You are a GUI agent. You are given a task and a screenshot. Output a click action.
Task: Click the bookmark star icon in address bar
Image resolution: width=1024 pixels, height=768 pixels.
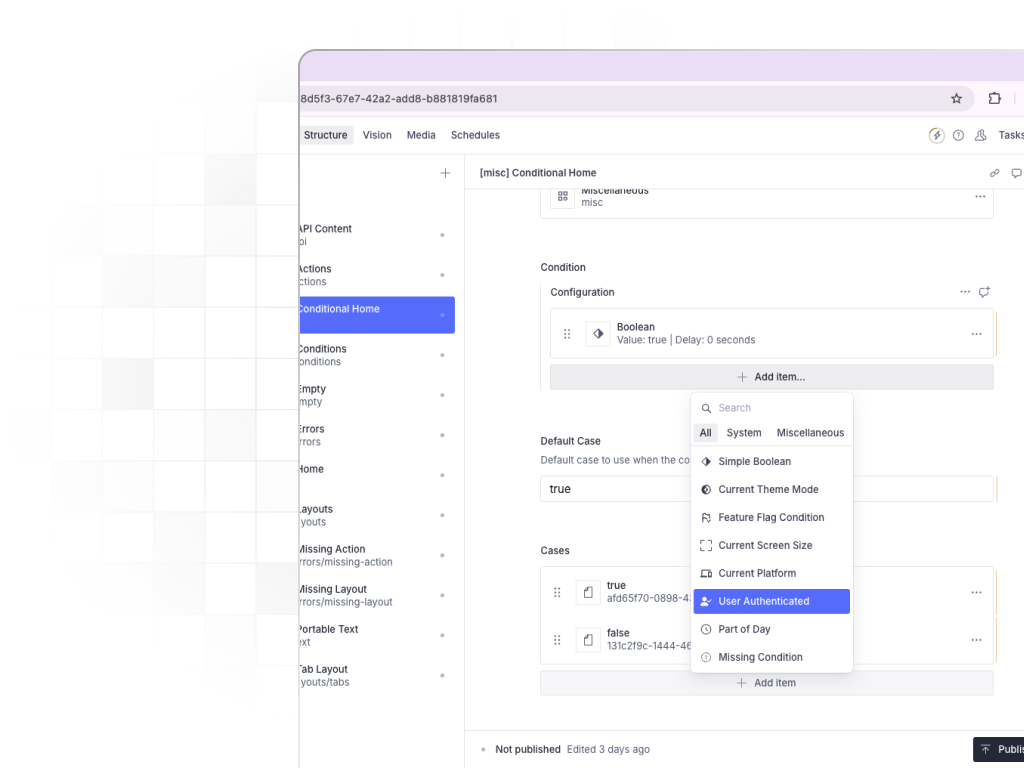click(956, 99)
